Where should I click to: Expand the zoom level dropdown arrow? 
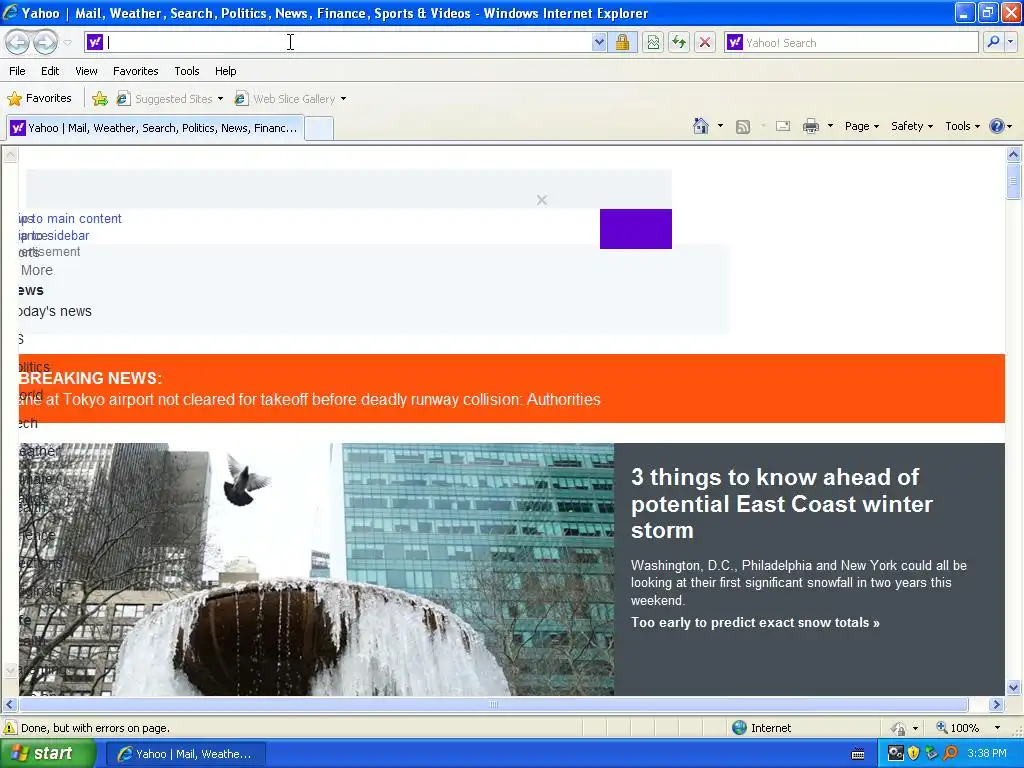coord(997,728)
